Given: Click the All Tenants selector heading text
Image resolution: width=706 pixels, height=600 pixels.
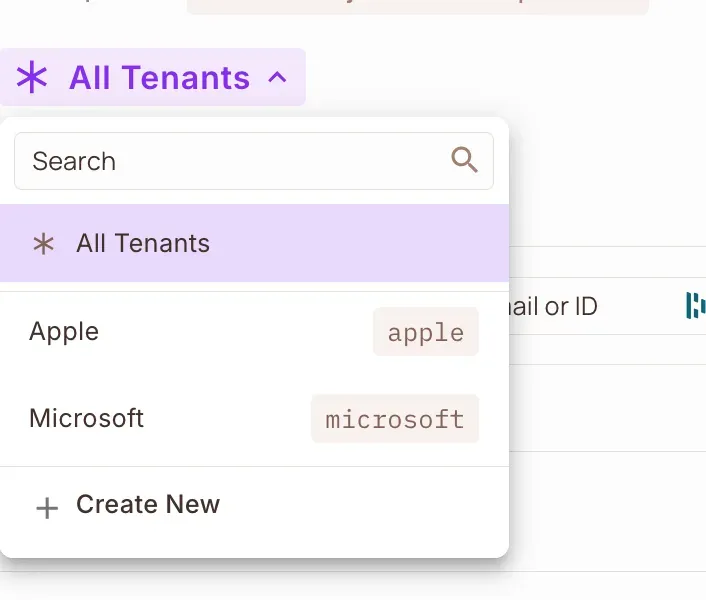Looking at the screenshot, I should [159, 77].
